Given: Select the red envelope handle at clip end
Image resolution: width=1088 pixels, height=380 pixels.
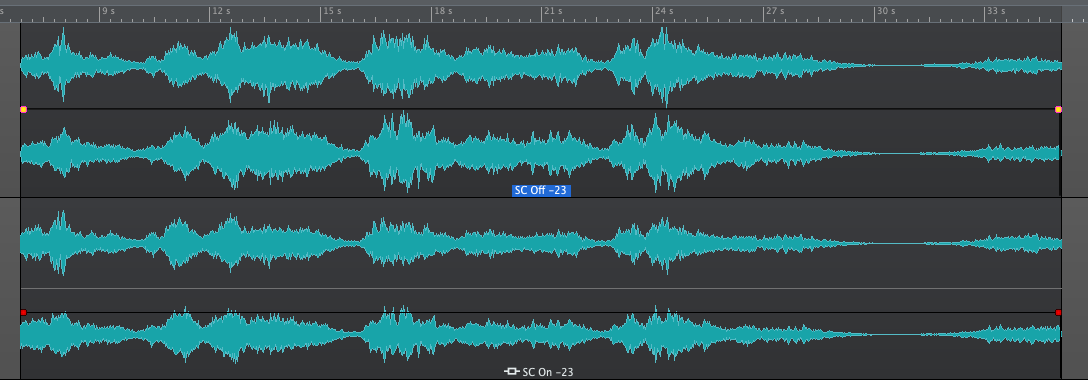Looking at the screenshot, I should pos(1058,313).
